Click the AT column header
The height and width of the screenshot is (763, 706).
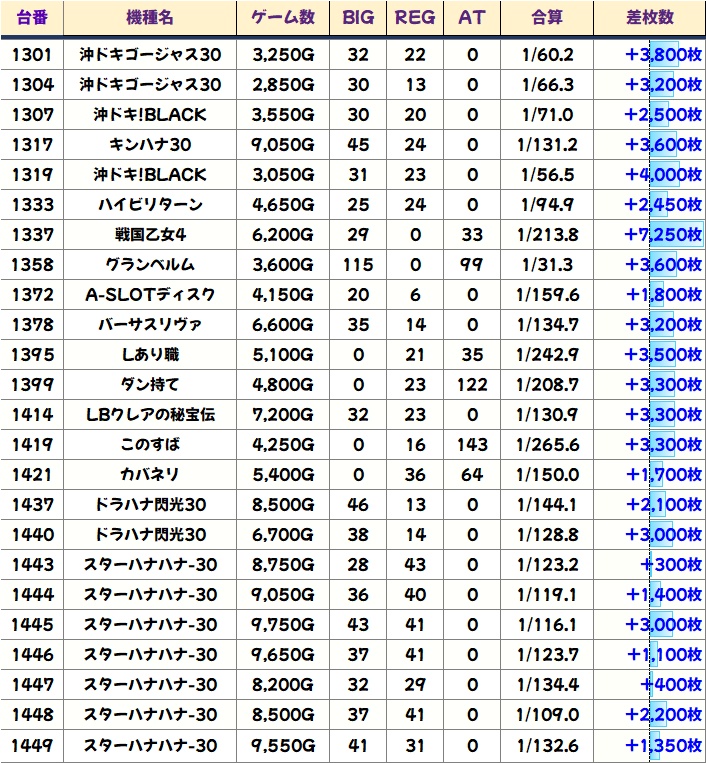pos(471,18)
